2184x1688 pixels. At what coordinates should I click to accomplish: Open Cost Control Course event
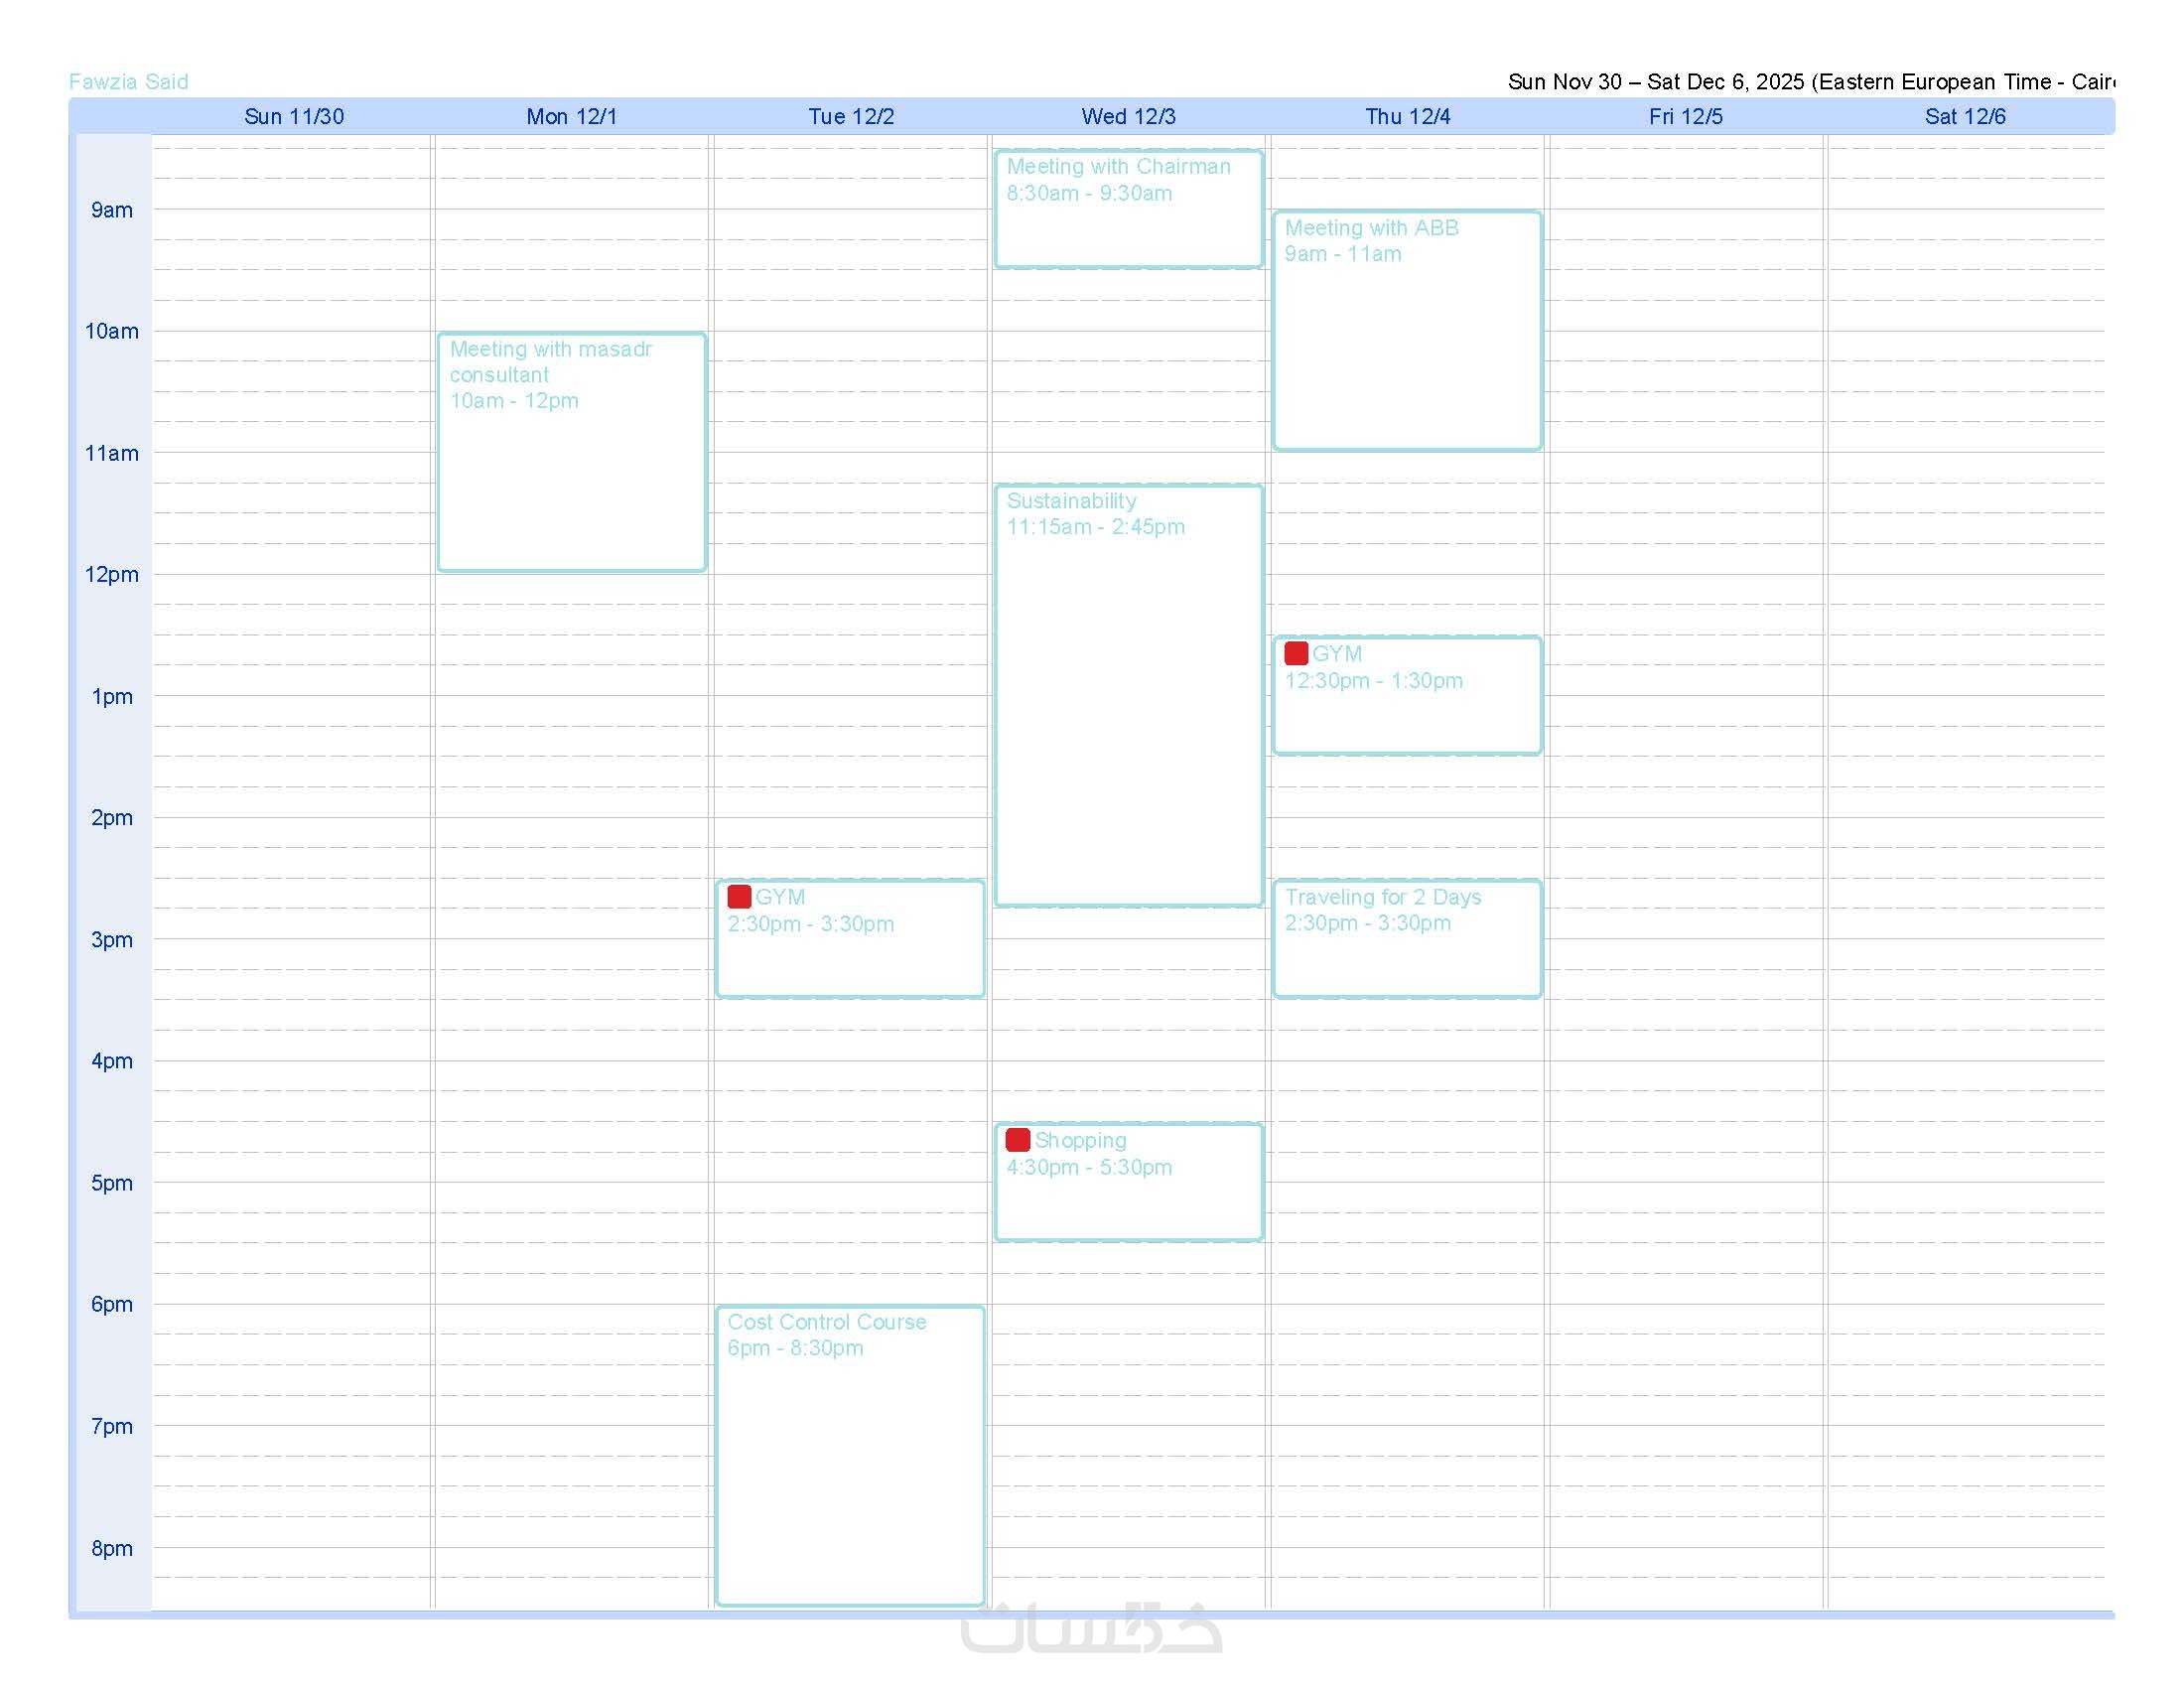point(849,1455)
